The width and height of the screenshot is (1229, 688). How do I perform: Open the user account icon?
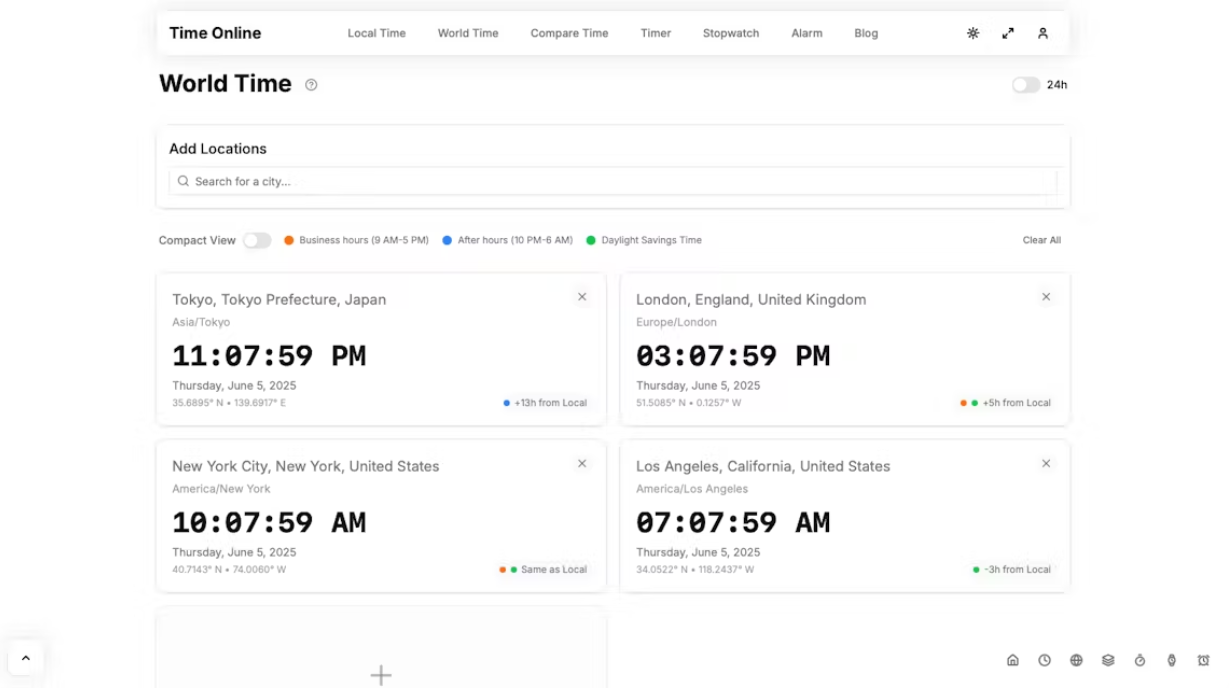[1043, 33]
